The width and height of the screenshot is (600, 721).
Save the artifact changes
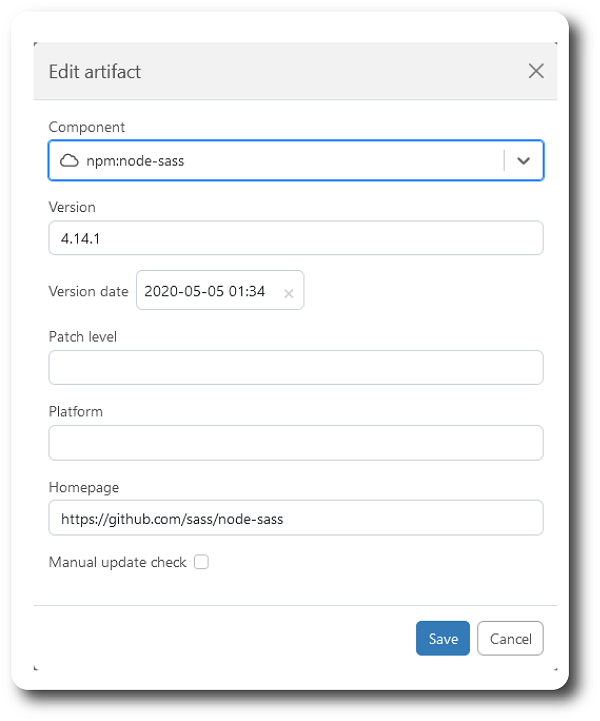[x=443, y=639]
